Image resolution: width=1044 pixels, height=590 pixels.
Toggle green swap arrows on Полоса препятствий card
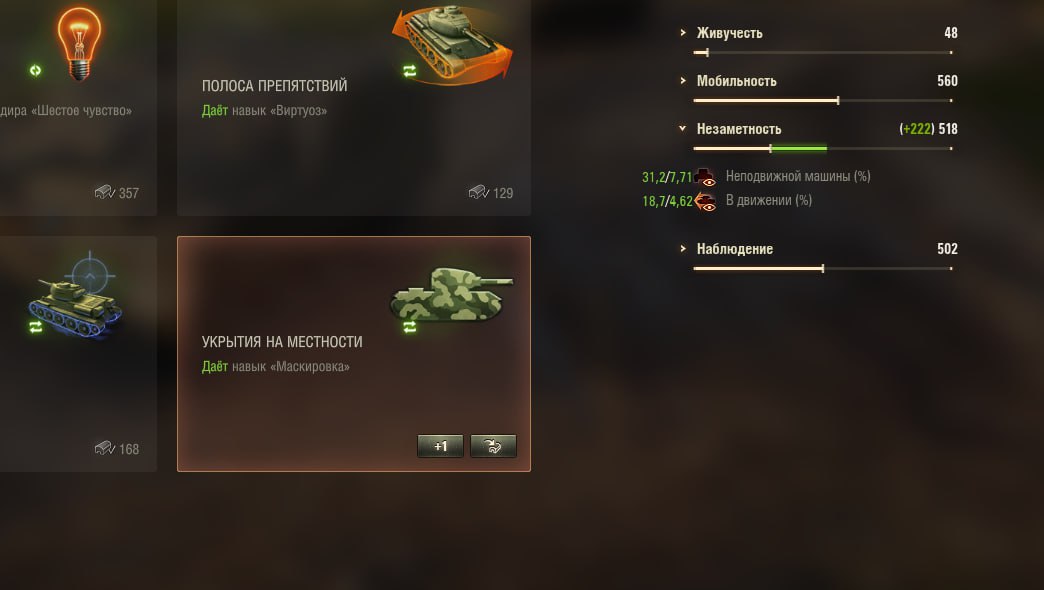(409, 71)
